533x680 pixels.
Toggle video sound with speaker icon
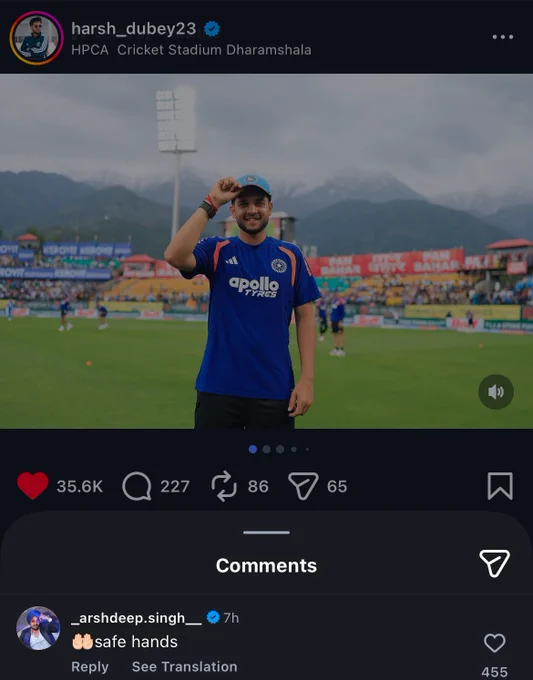496,392
